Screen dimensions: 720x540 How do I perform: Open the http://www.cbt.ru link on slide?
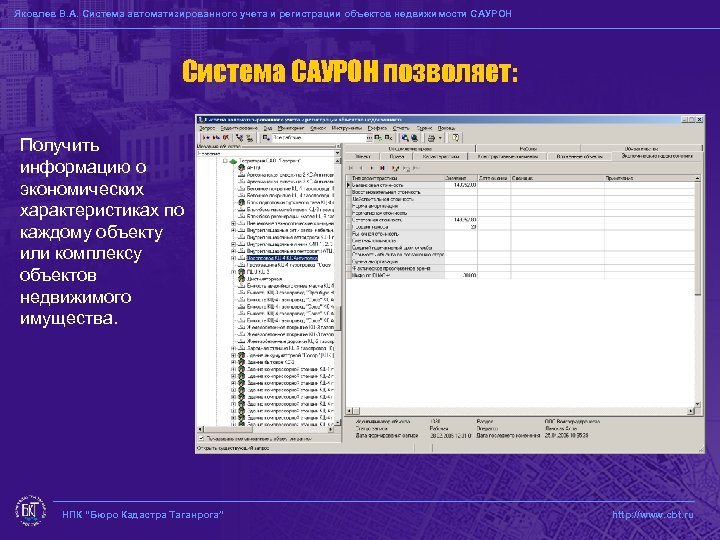[652, 515]
